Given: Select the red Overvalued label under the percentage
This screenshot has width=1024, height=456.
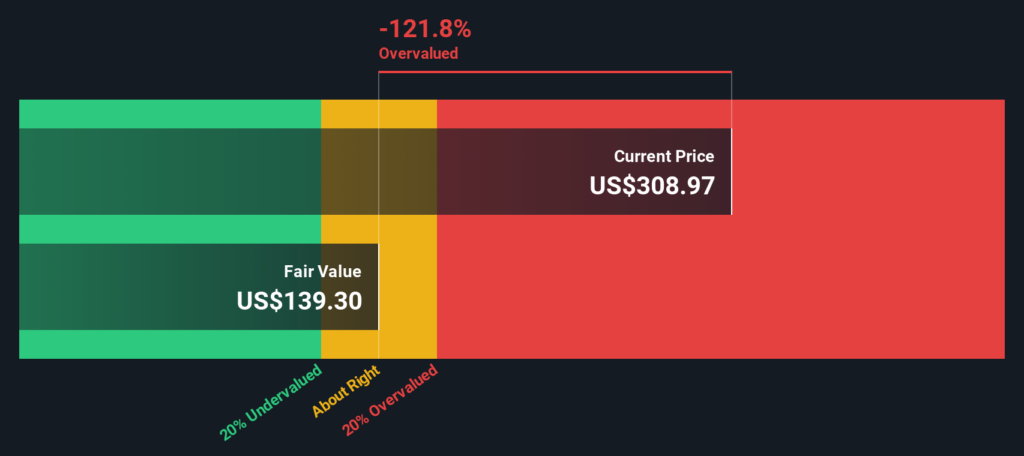Looking at the screenshot, I should coord(418,54).
